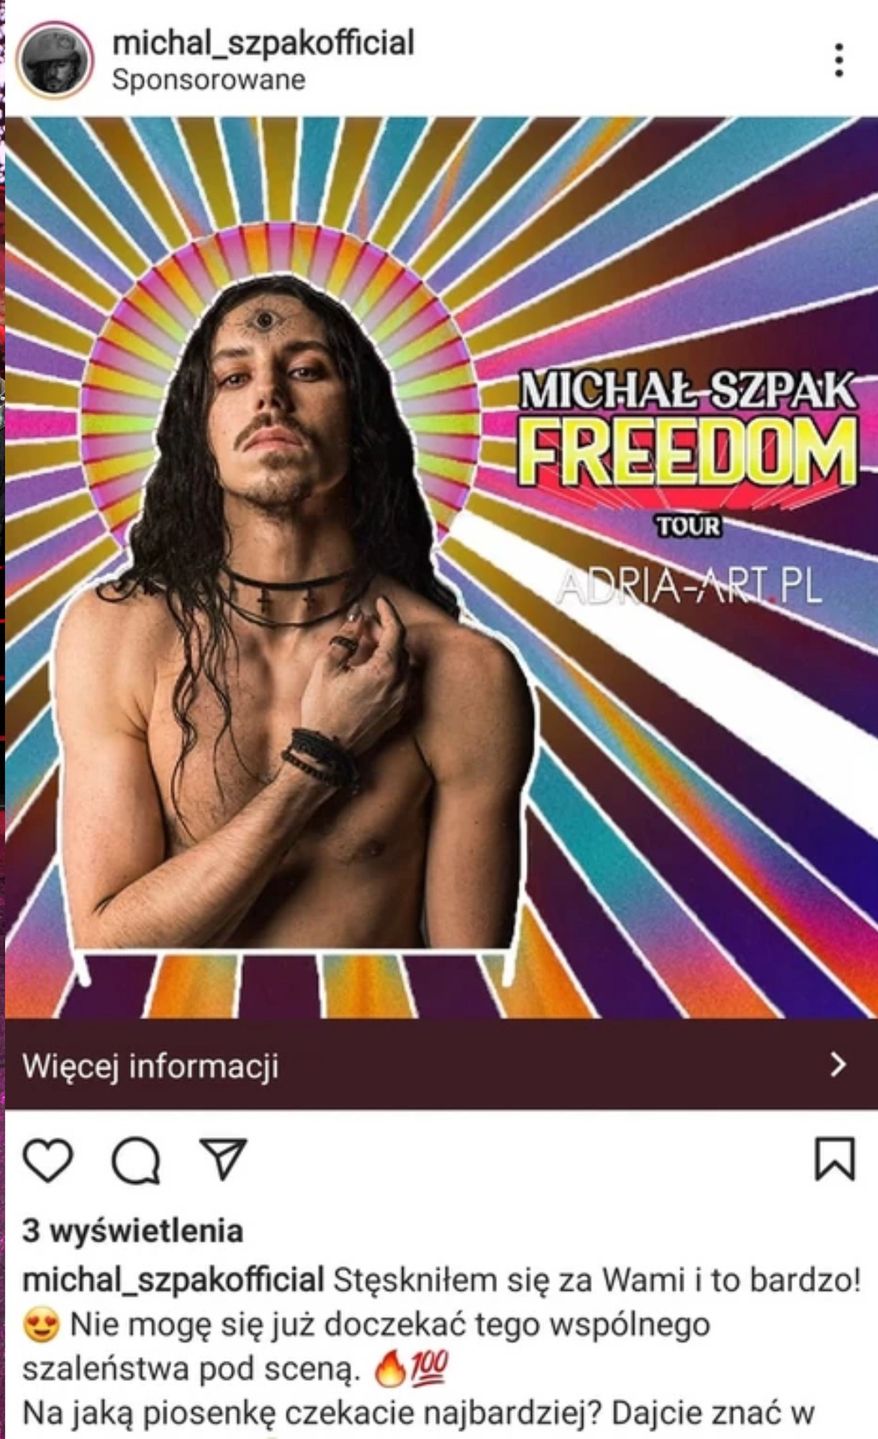Image resolution: width=878 pixels, height=1439 pixels.
Task: Click the caption text about piosenkę
Action: point(419,1414)
